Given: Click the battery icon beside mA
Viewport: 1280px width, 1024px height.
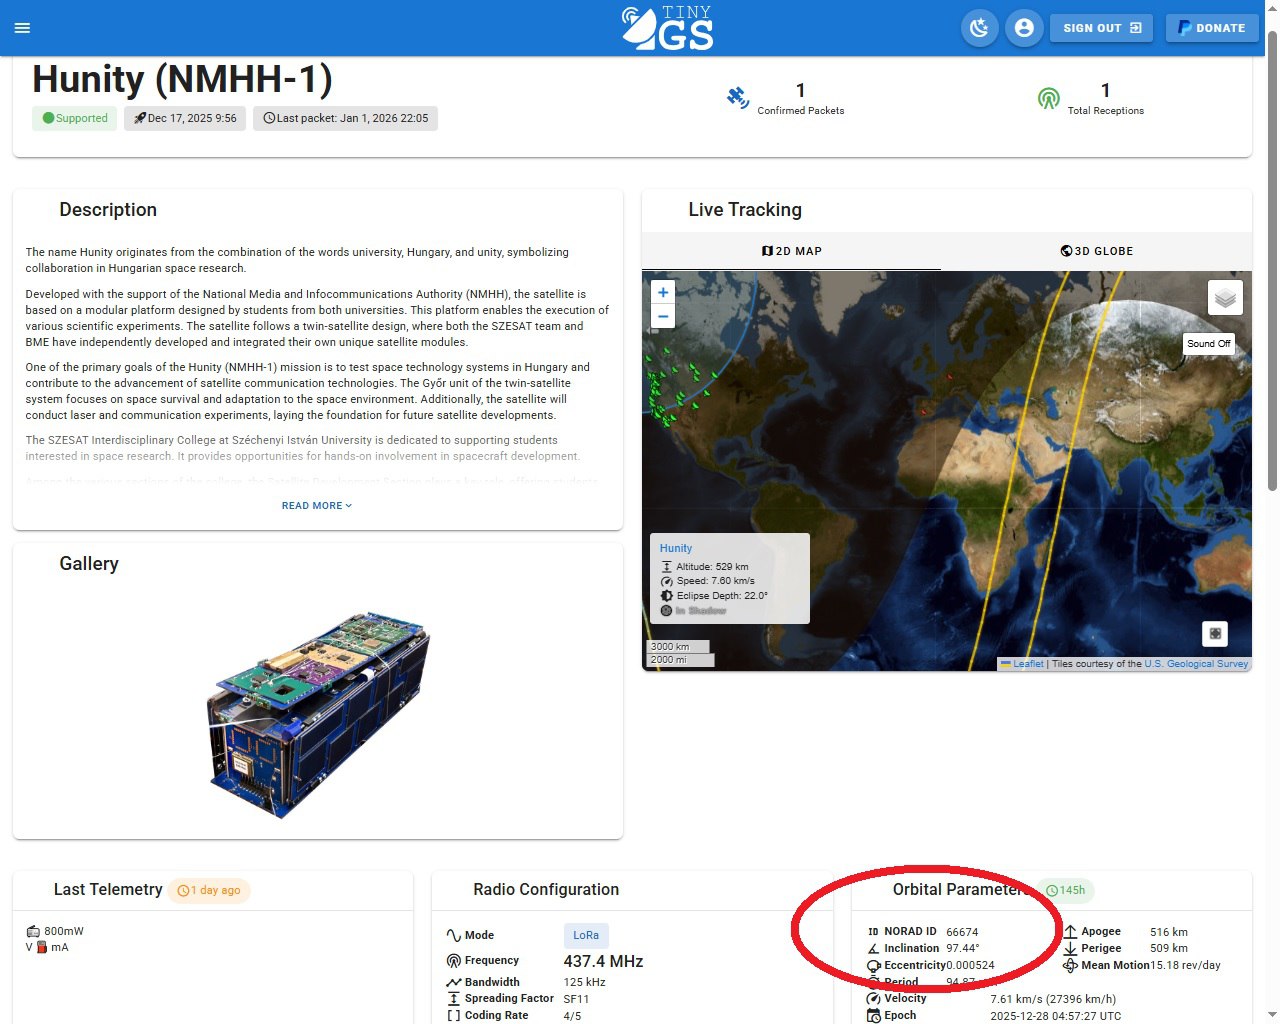Looking at the screenshot, I should (42, 947).
